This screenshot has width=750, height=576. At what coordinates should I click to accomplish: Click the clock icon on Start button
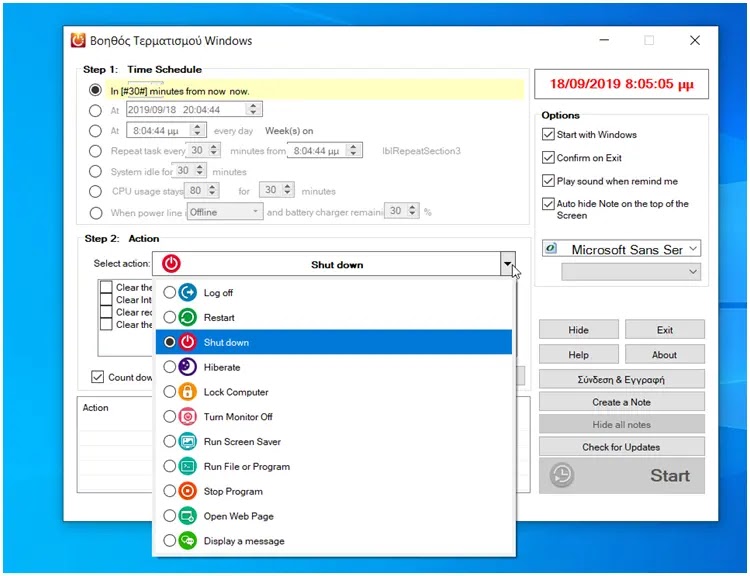(562, 475)
